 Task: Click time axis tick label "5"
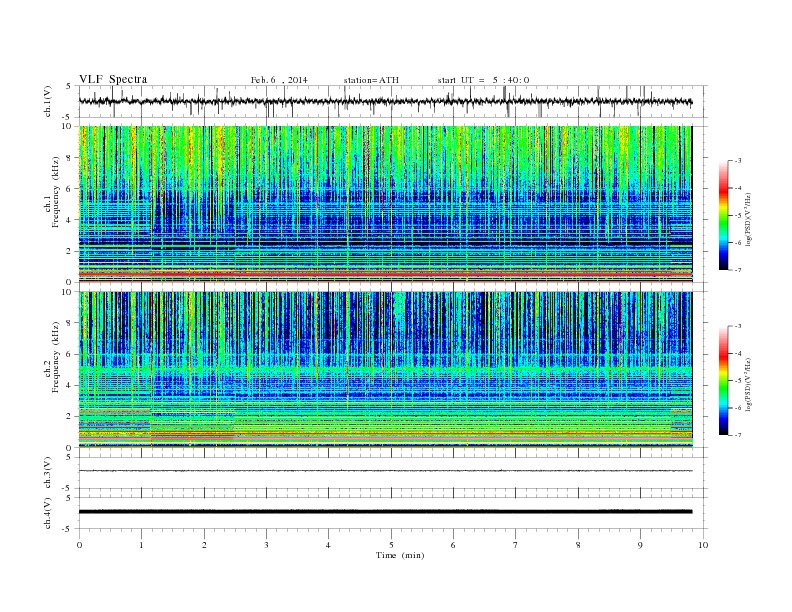391,545
